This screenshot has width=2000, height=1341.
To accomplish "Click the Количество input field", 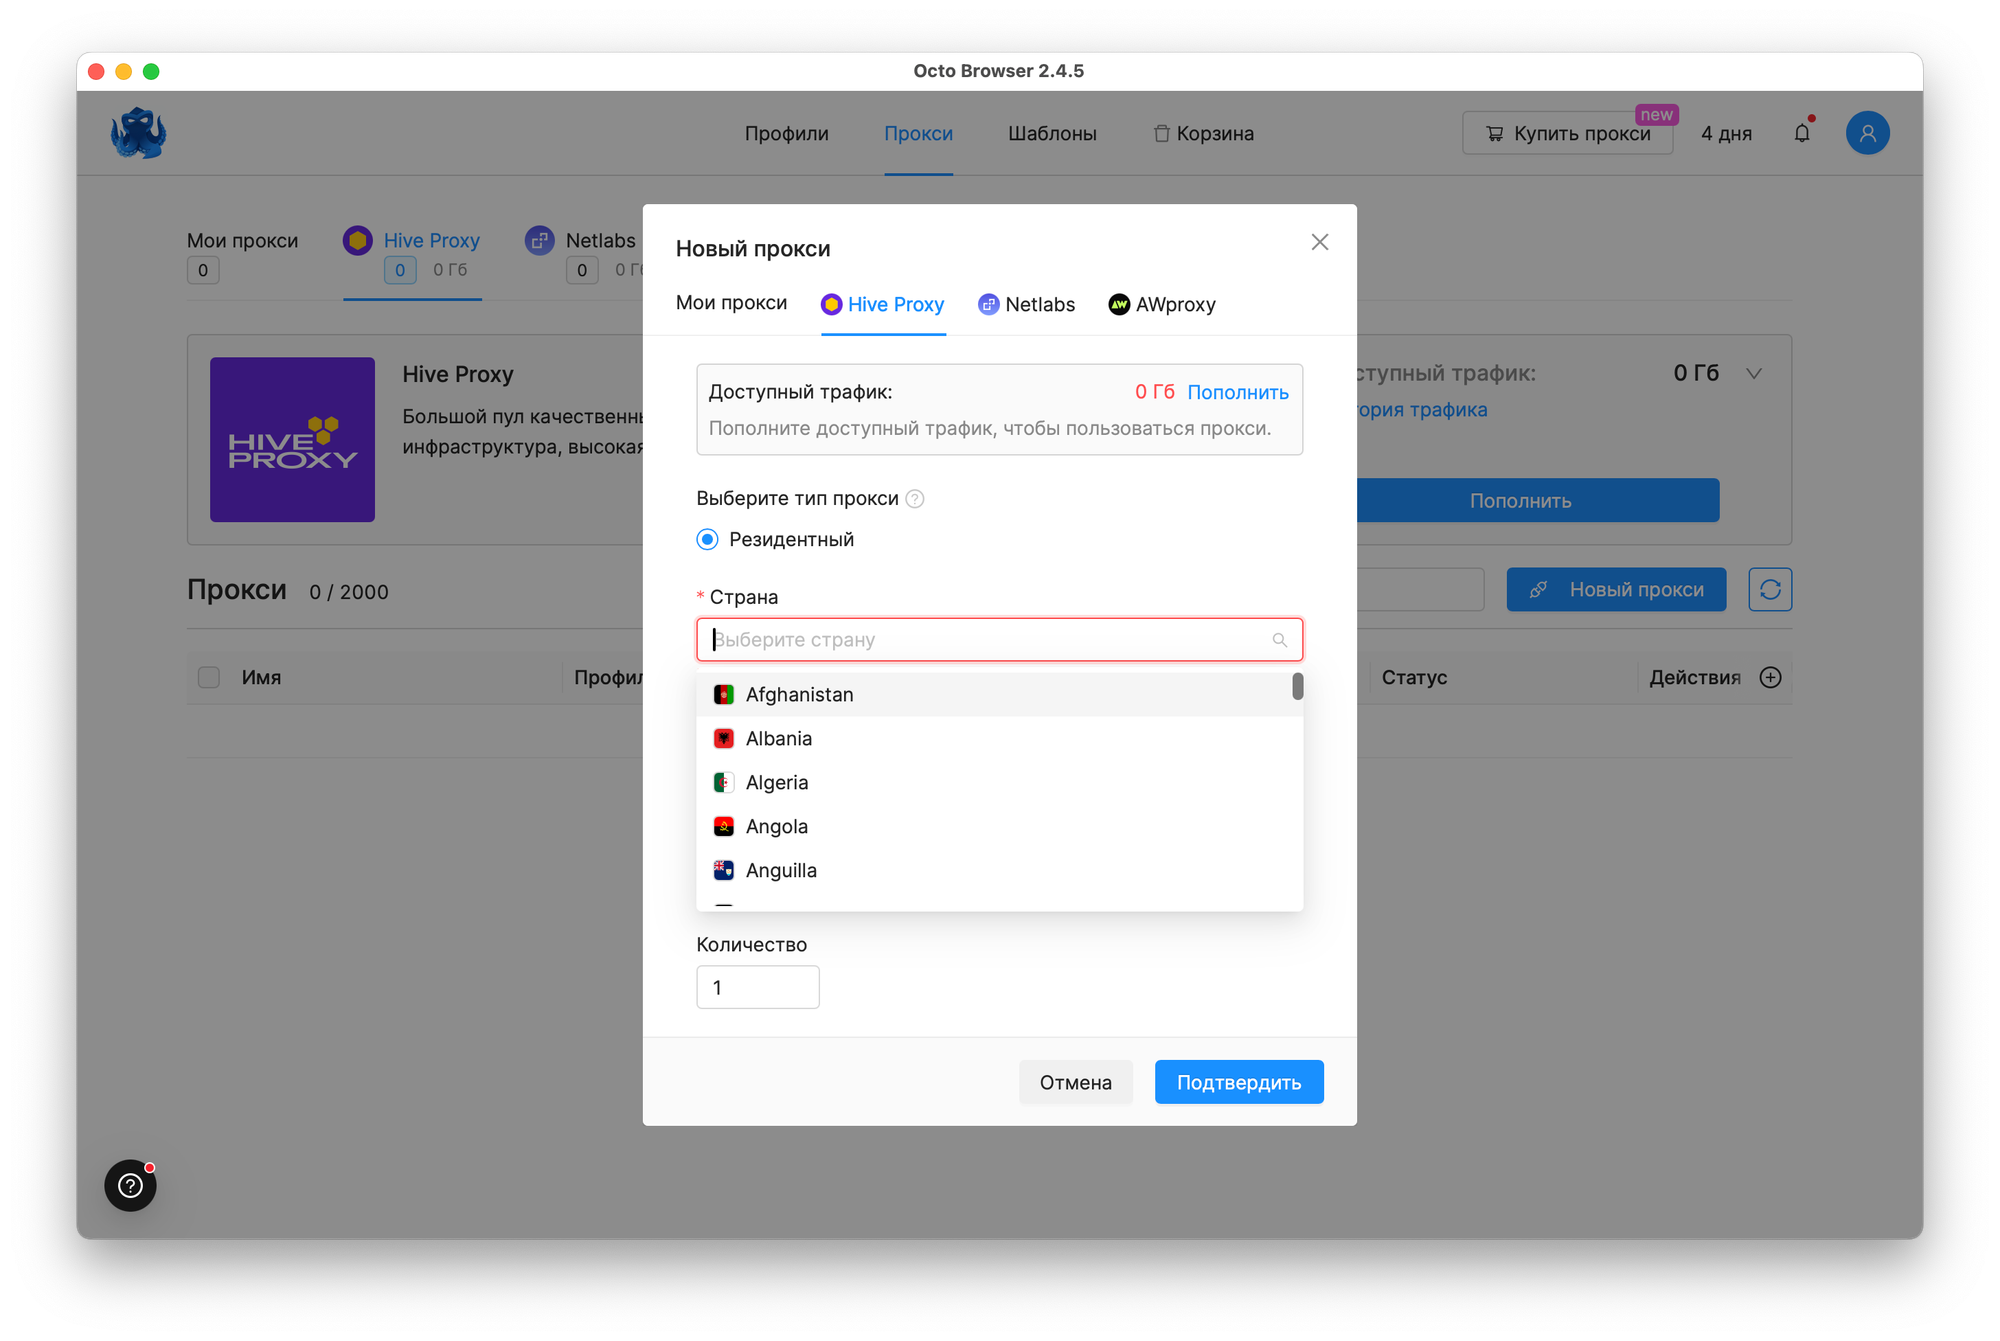I will click(x=757, y=988).
